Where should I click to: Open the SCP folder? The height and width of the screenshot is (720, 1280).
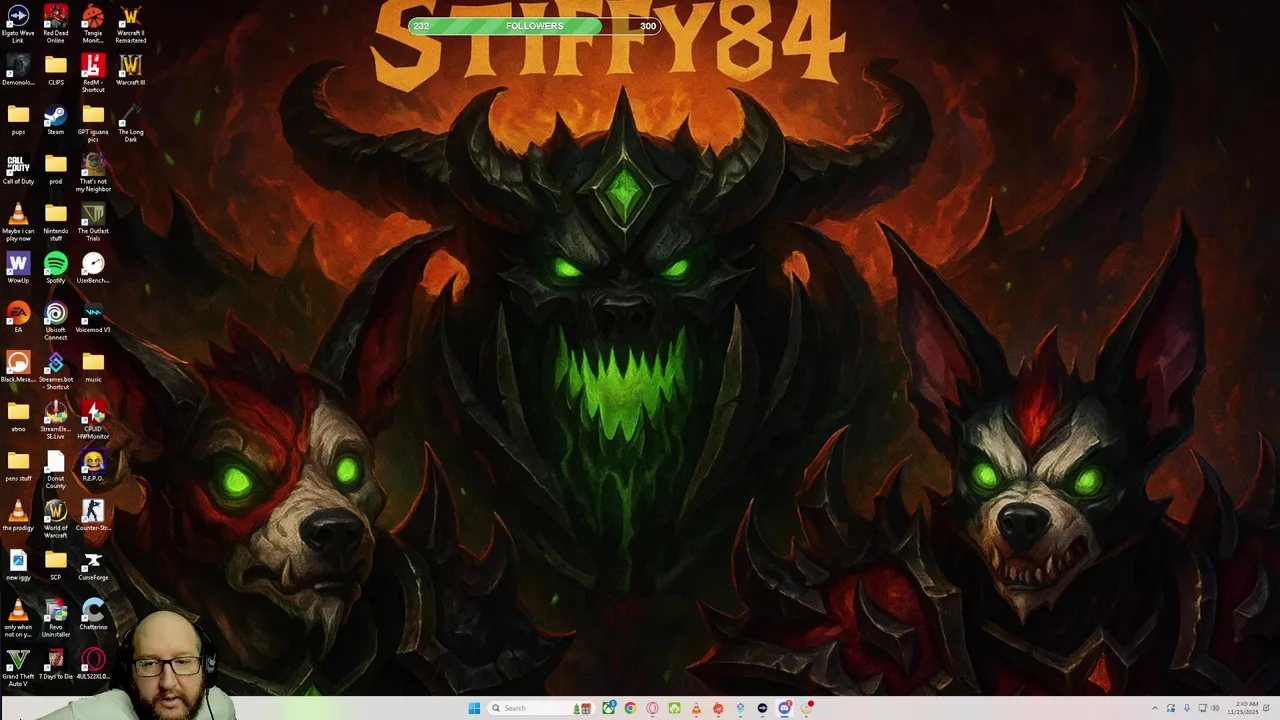pyautogui.click(x=55, y=565)
